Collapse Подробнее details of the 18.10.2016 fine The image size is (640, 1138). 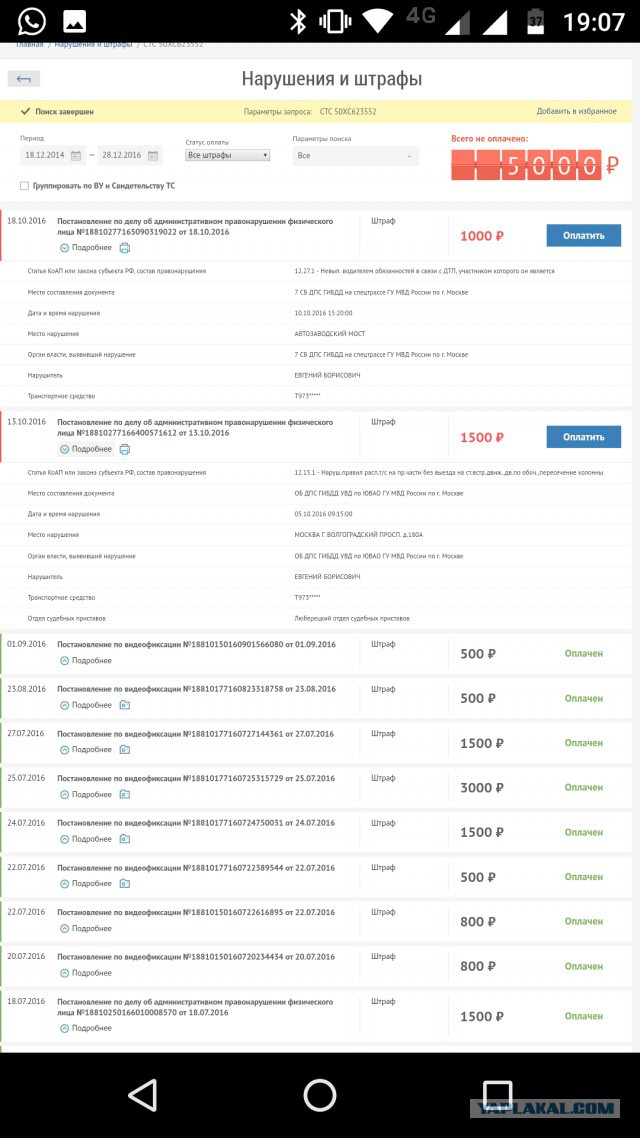point(86,247)
